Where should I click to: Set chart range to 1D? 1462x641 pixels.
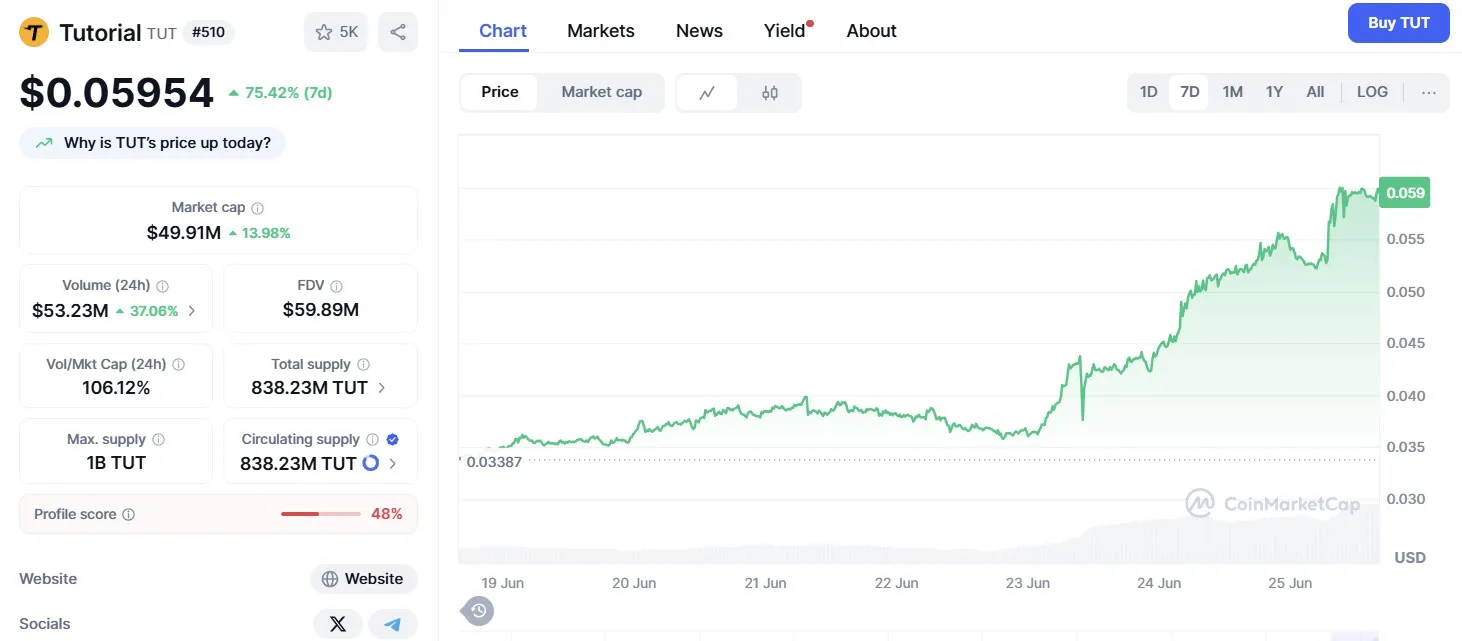tap(1149, 92)
